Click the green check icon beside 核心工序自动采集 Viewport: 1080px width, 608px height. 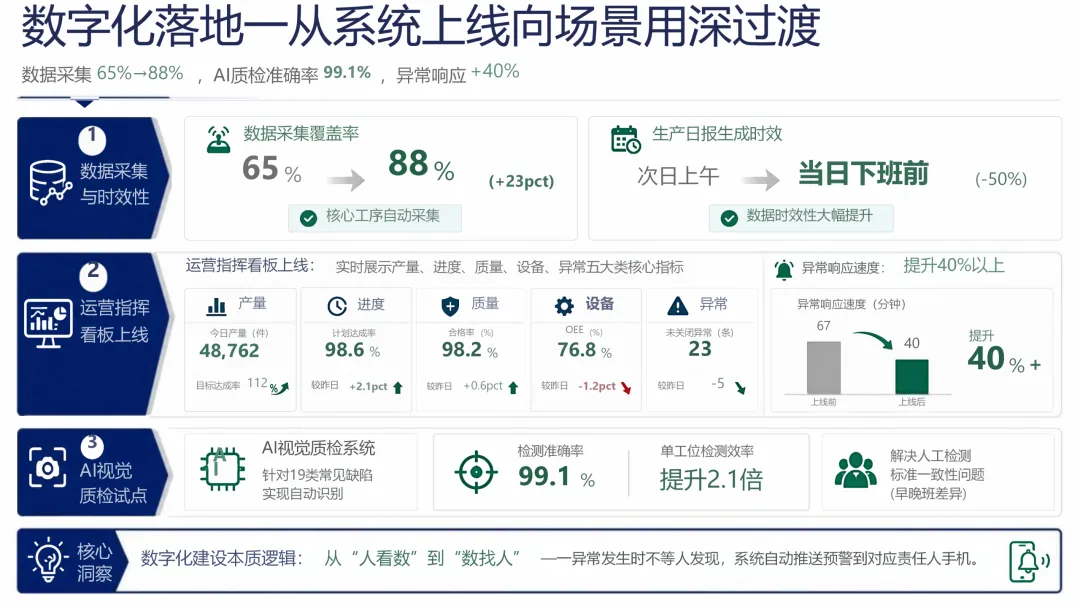point(309,218)
